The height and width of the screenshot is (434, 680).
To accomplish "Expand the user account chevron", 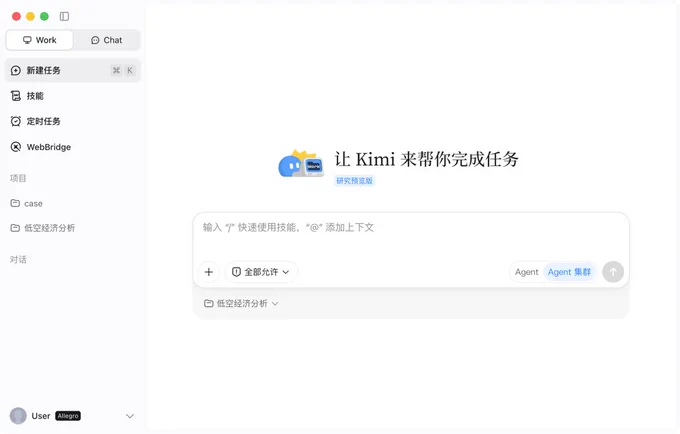I will 130,416.
